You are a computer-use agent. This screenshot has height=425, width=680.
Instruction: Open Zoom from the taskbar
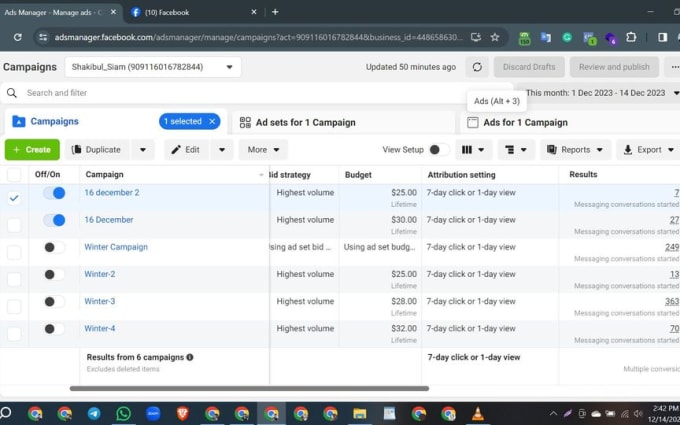153,413
